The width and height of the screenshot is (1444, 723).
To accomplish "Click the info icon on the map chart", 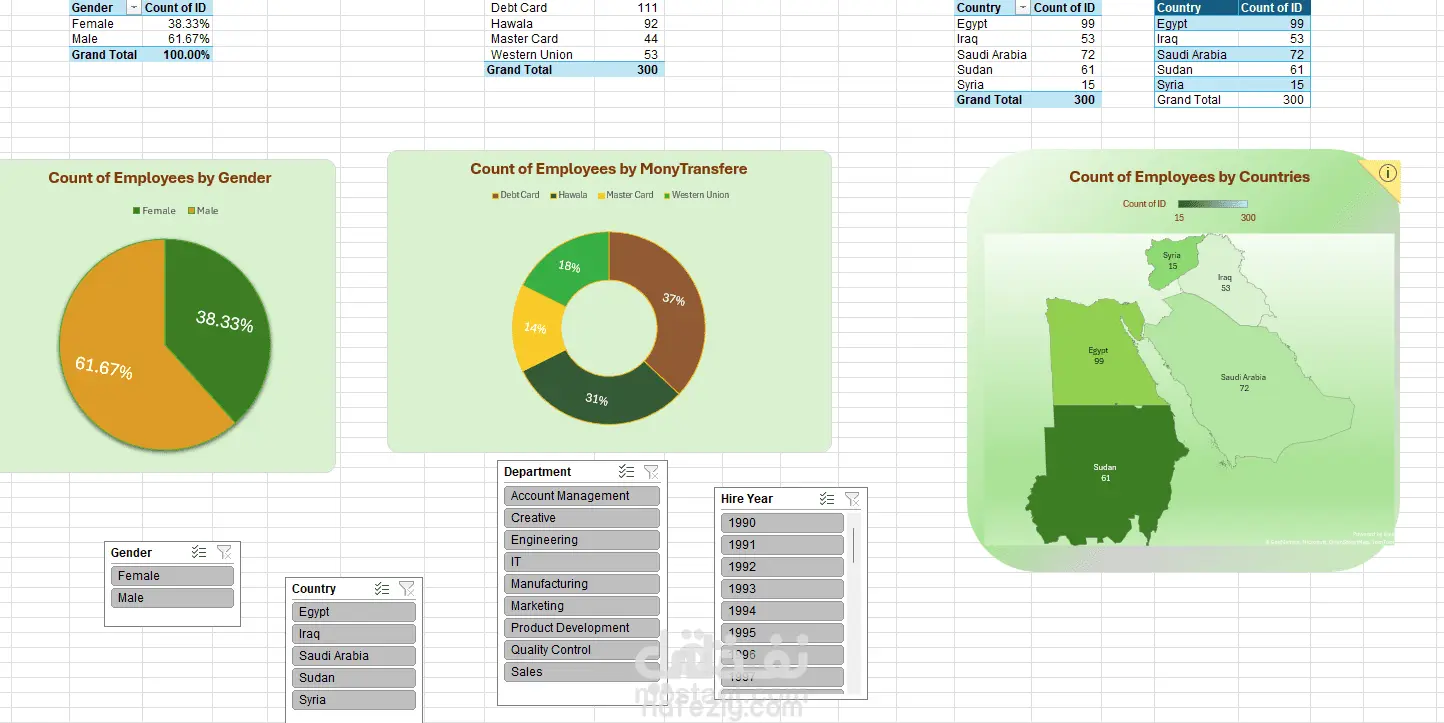I will click(x=1387, y=173).
